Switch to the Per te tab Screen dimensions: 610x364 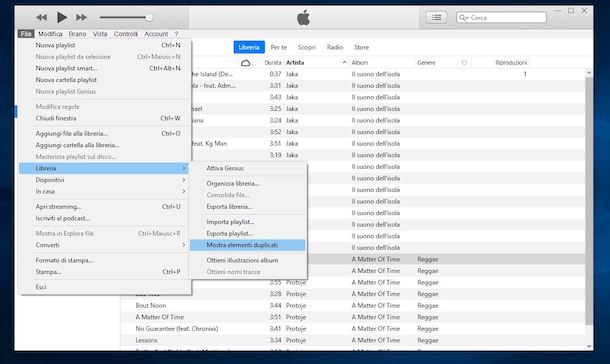pyautogui.click(x=279, y=47)
